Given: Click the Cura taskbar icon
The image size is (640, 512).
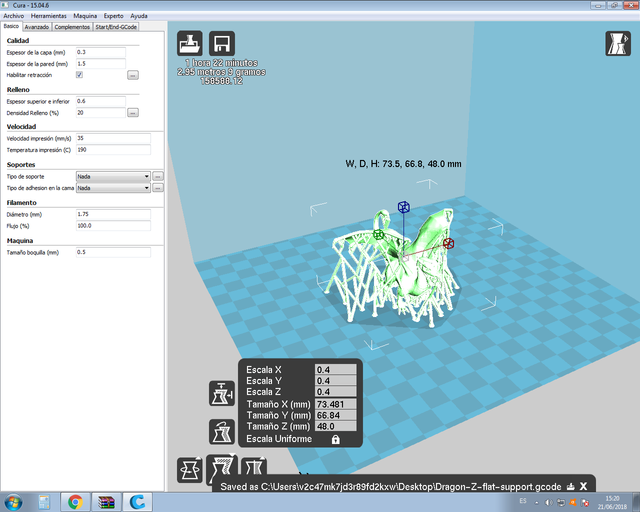Looking at the screenshot, I should click(x=138, y=502).
